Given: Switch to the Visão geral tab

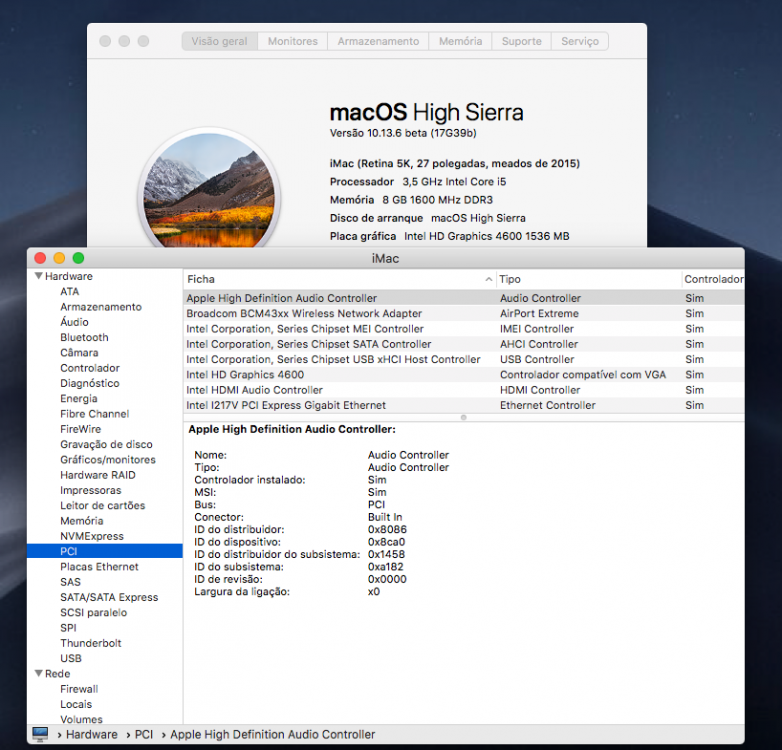Looking at the screenshot, I should pos(219,41).
